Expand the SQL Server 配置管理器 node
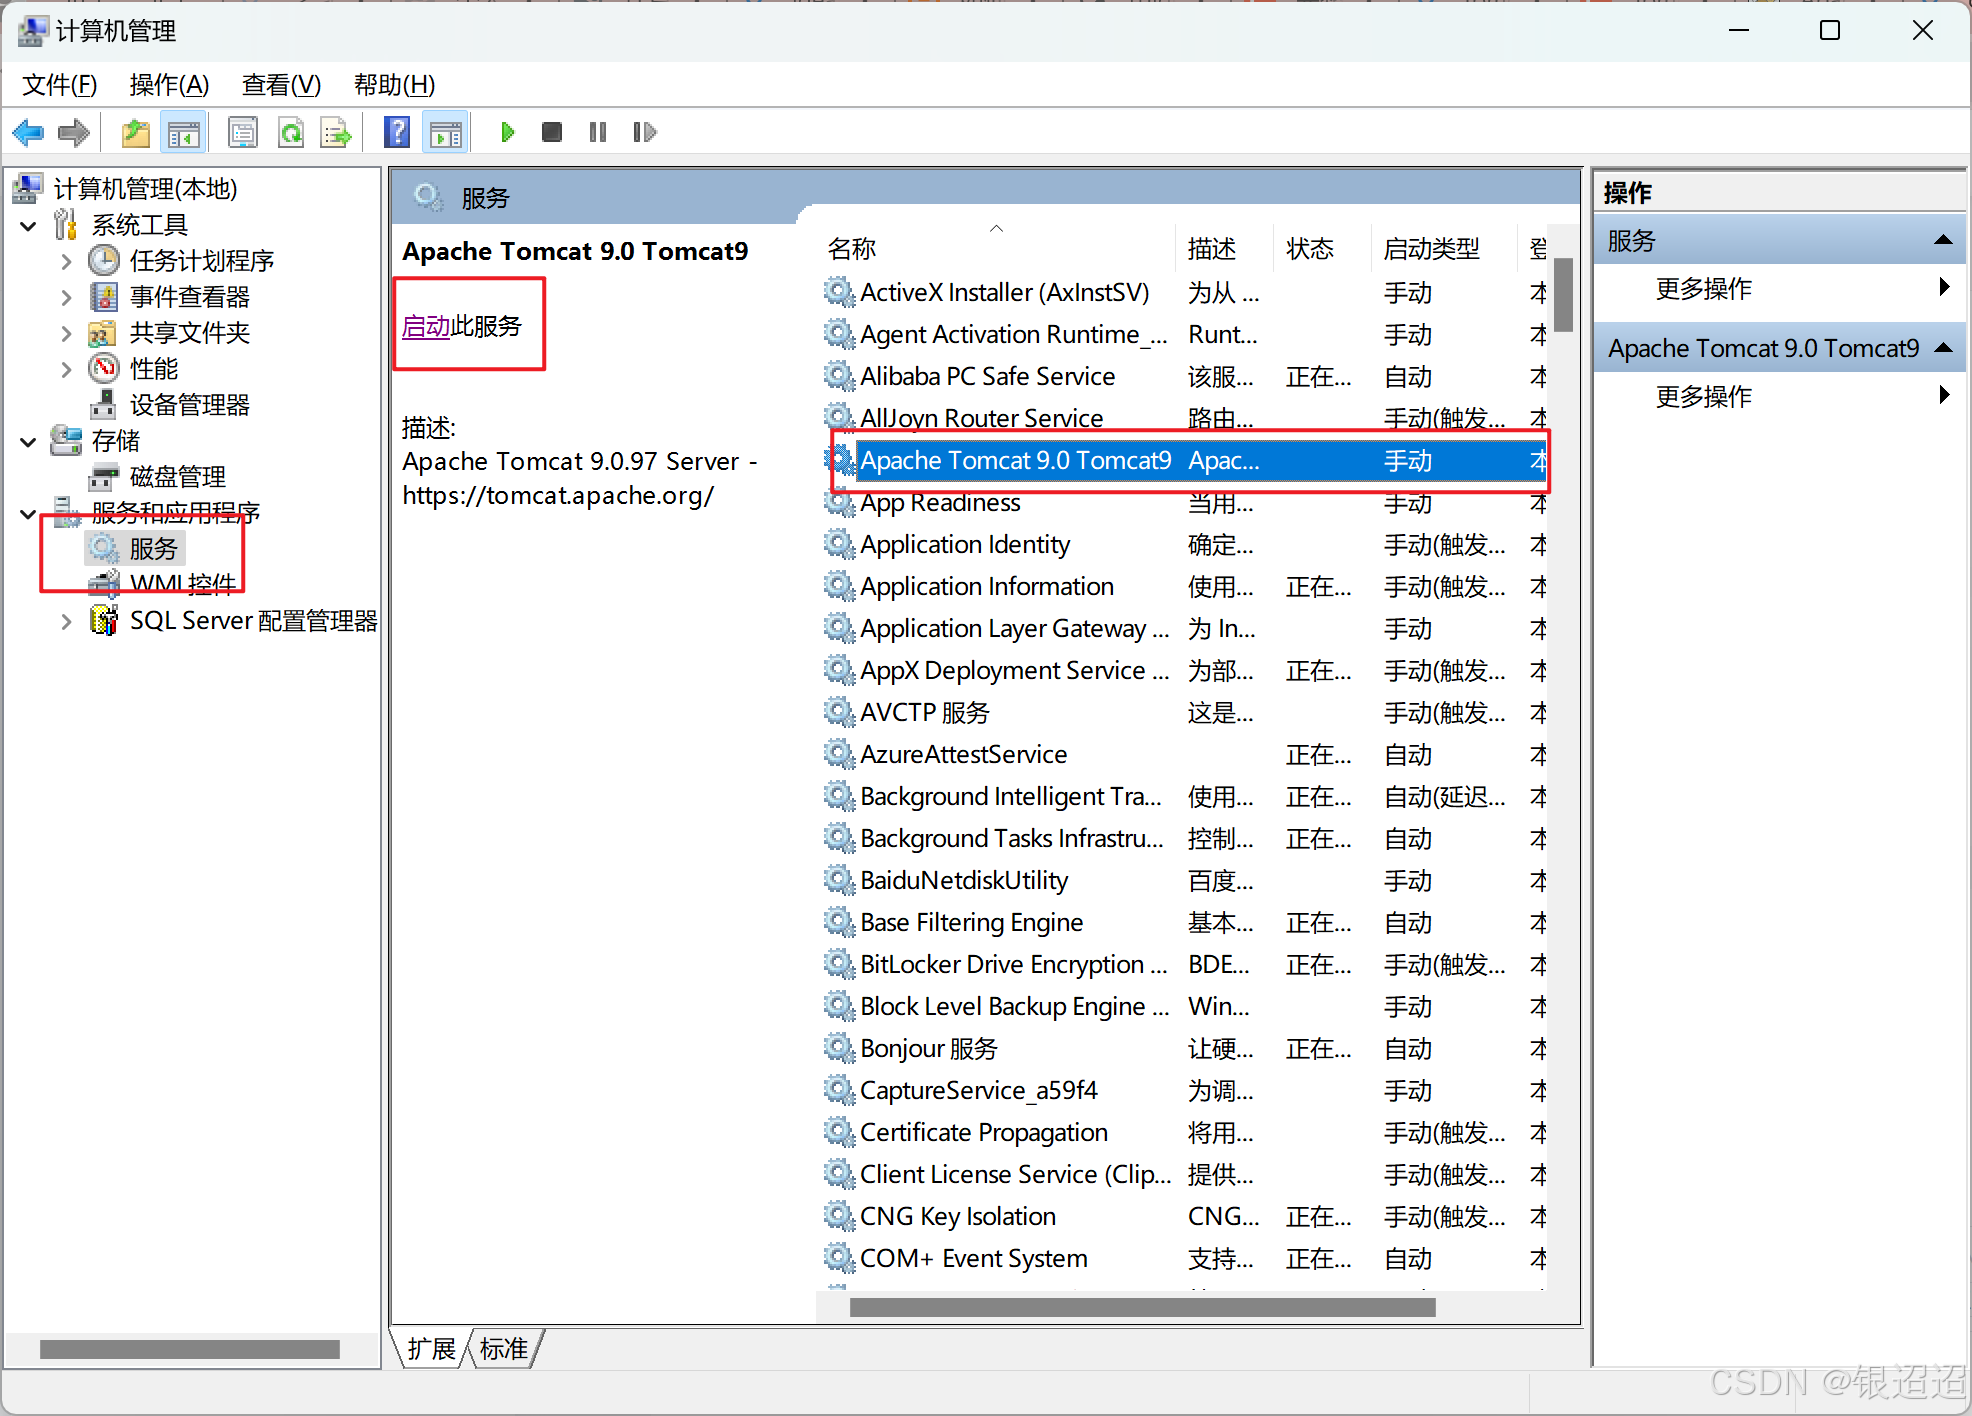1972x1416 pixels. tap(66, 622)
